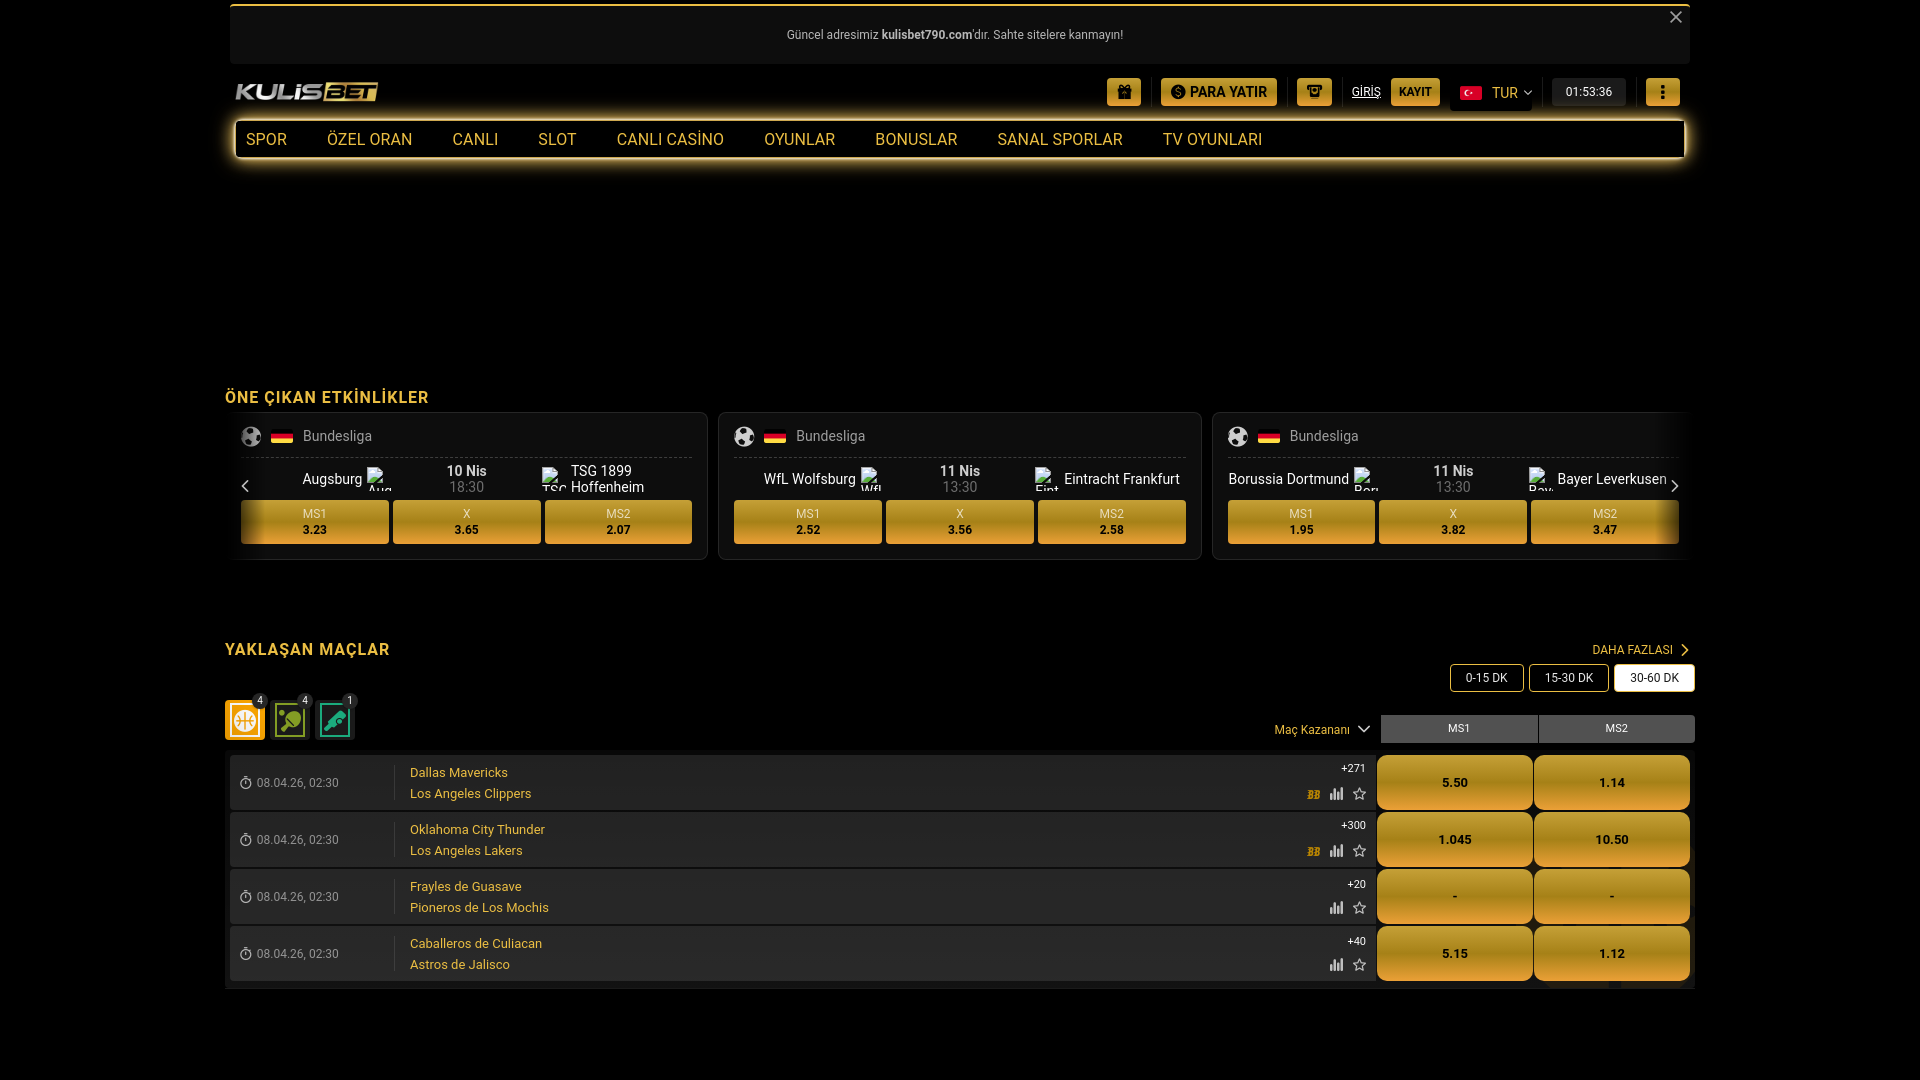Favorite the Frayles de Guasave match
The image size is (1920, 1080).
(x=1359, y=908)
